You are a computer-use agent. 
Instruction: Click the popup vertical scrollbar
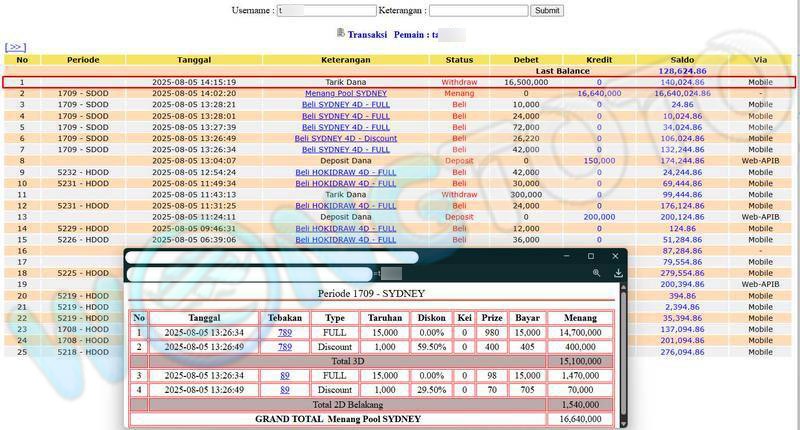point(623,356)
